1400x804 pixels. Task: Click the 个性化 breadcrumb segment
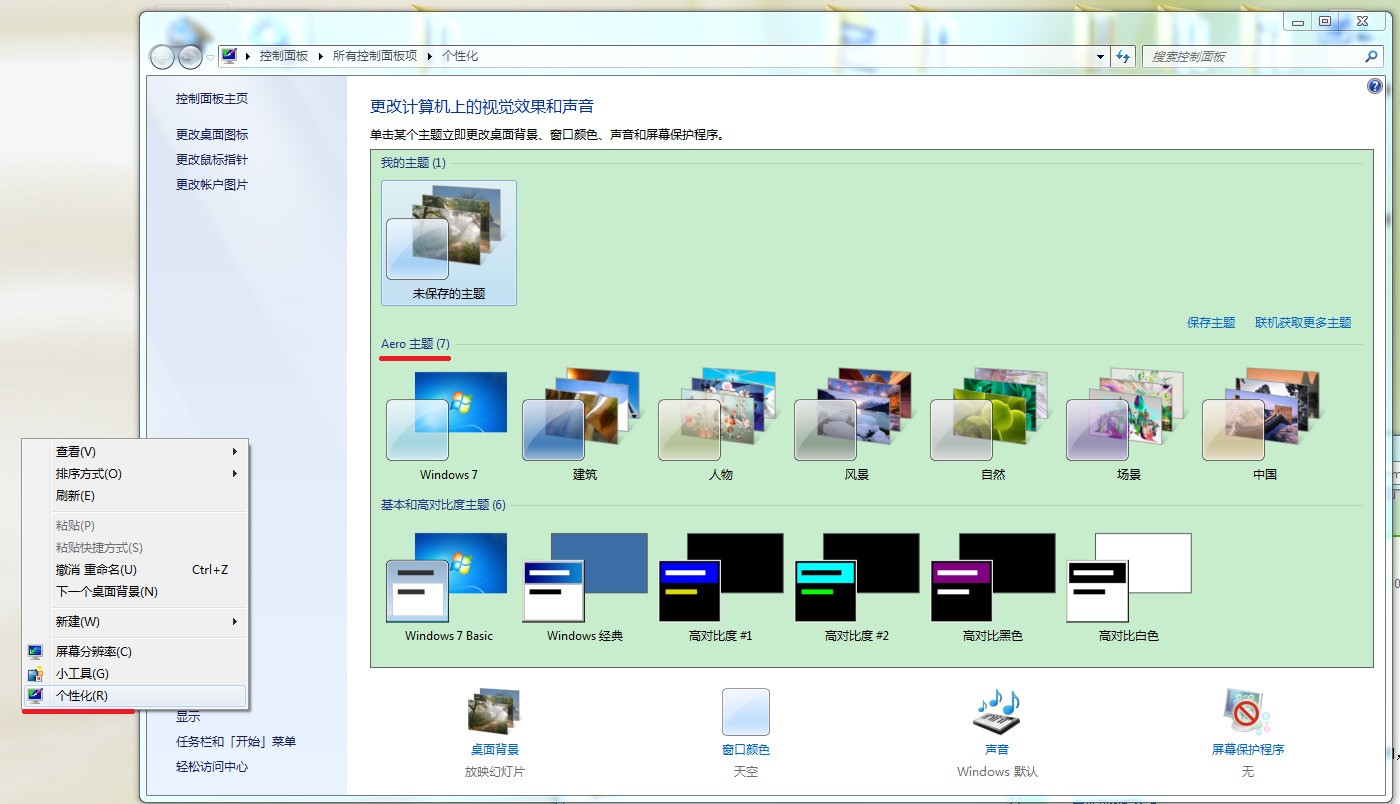point(460,57)
